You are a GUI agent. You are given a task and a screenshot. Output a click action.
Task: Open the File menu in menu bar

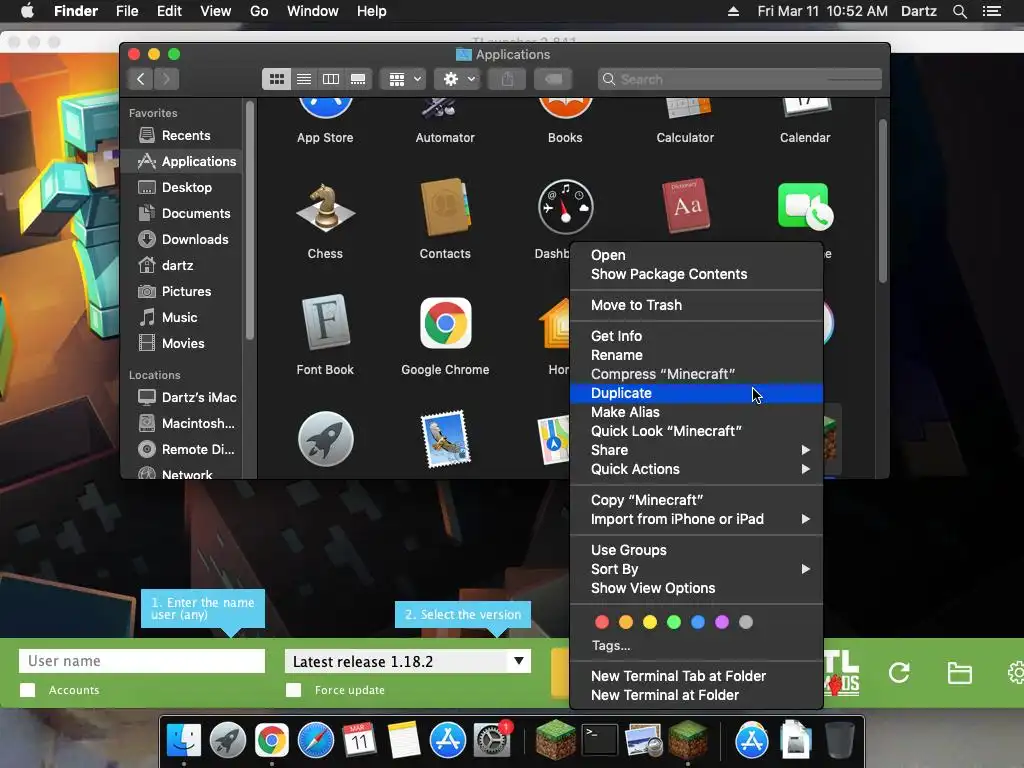(127, 11)
